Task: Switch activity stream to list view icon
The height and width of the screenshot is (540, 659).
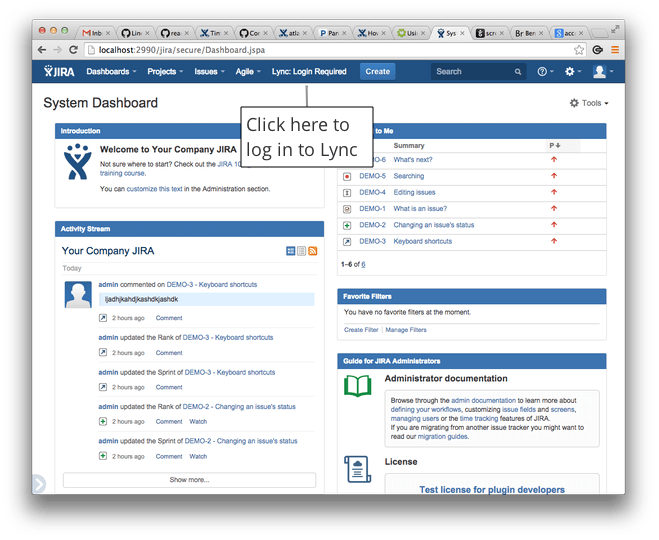Action: click(301, 251)
